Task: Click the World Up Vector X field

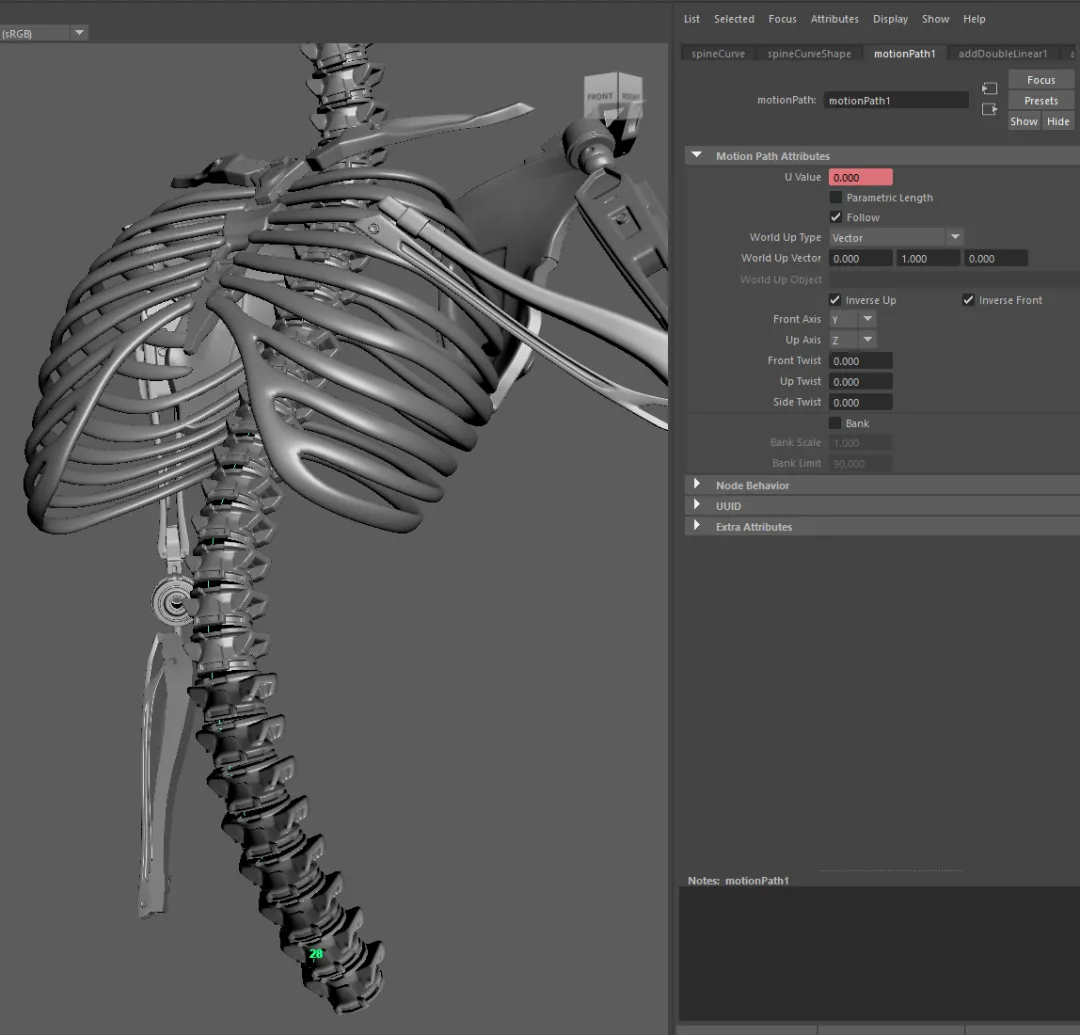Action: [x=860, y=258]
